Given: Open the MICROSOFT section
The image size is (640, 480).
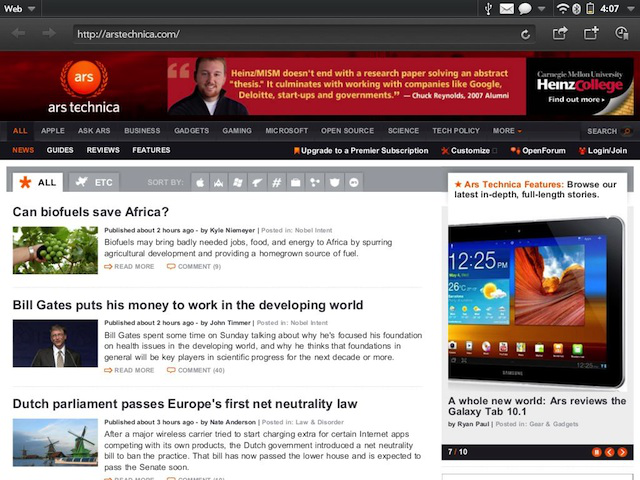Looking at the screenshot, I should (287, 131).
